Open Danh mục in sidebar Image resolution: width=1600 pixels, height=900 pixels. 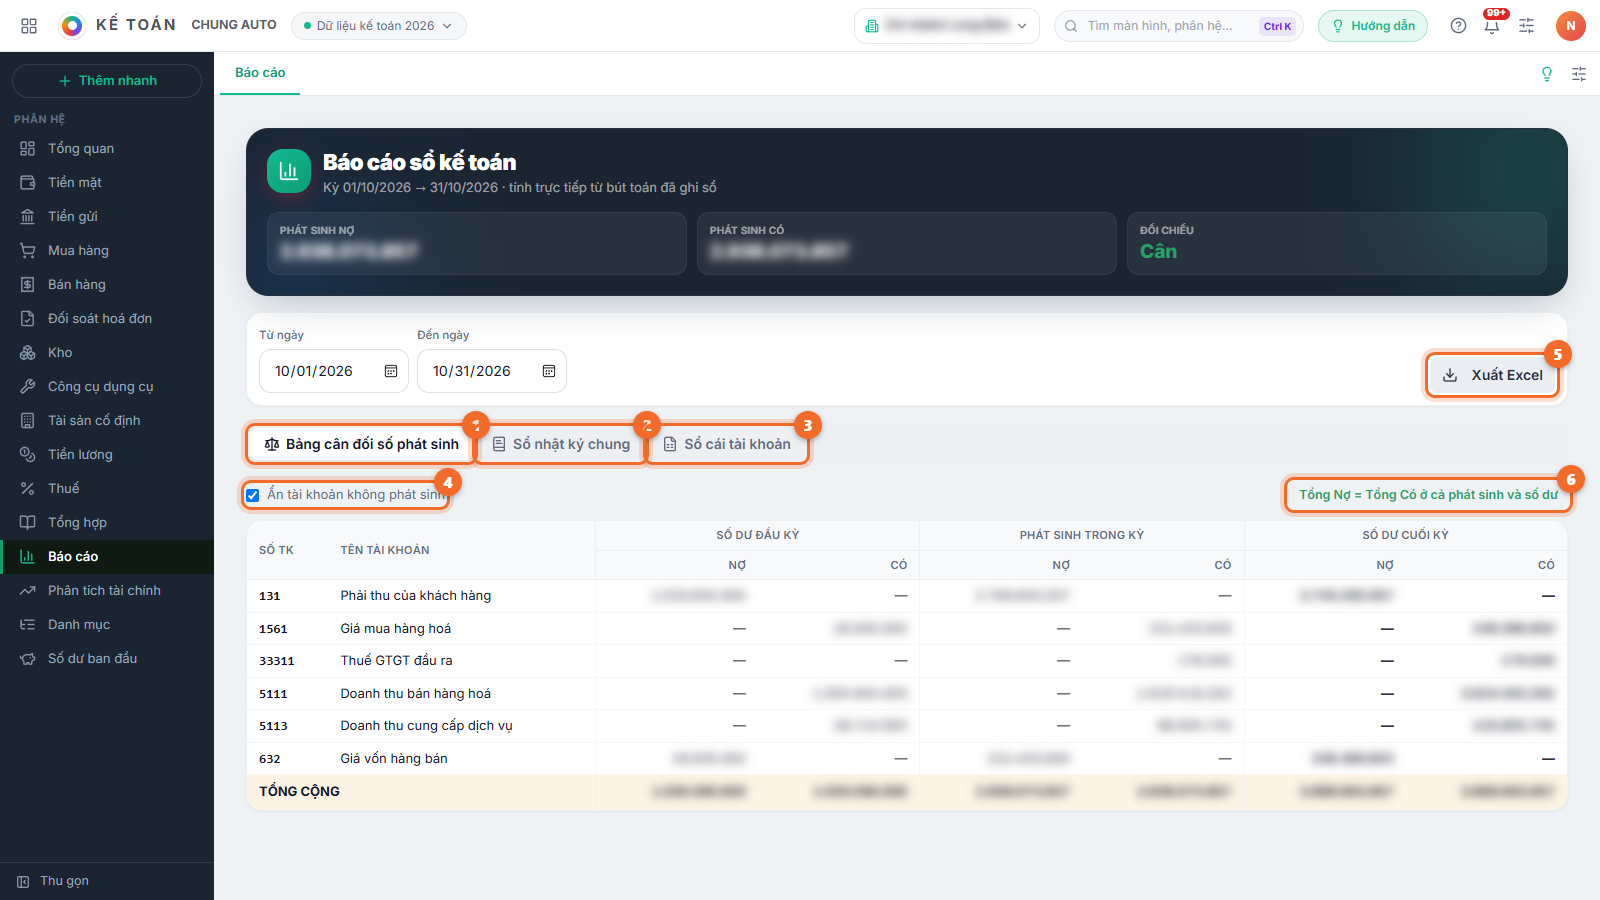(x=107, y=624)
